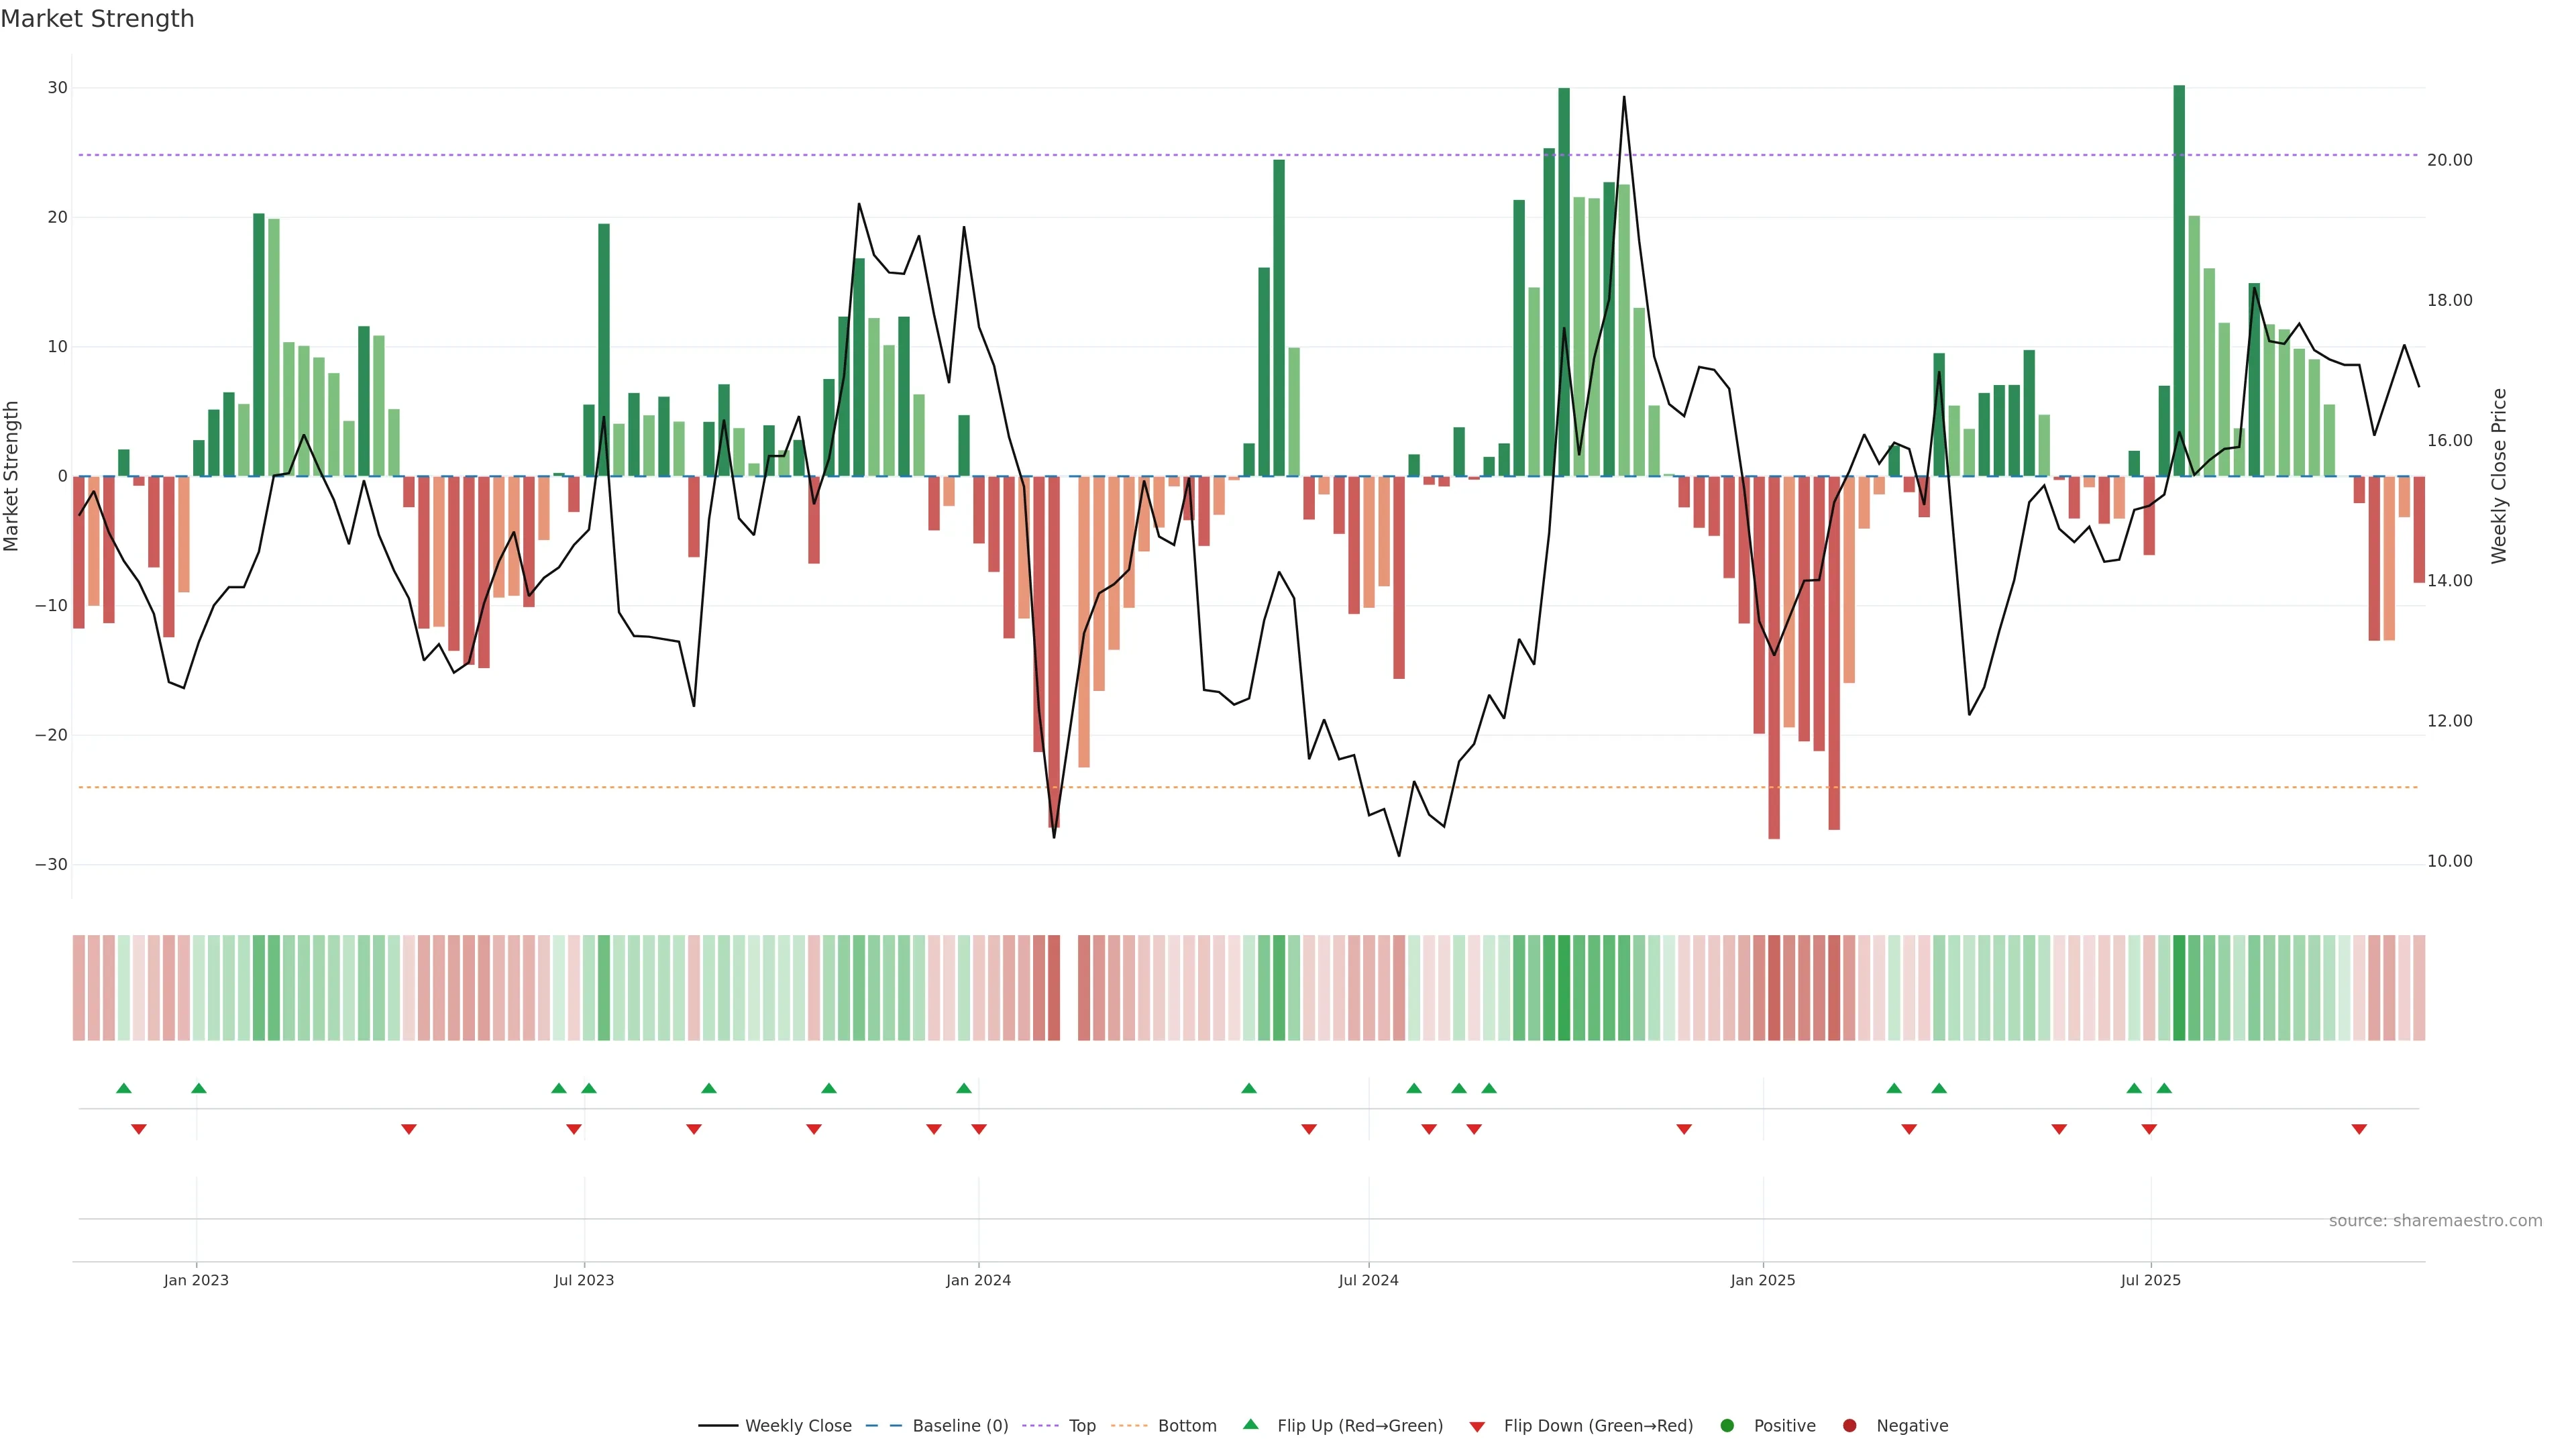Click the Weekly Close Price axis title

(2499, 476)
